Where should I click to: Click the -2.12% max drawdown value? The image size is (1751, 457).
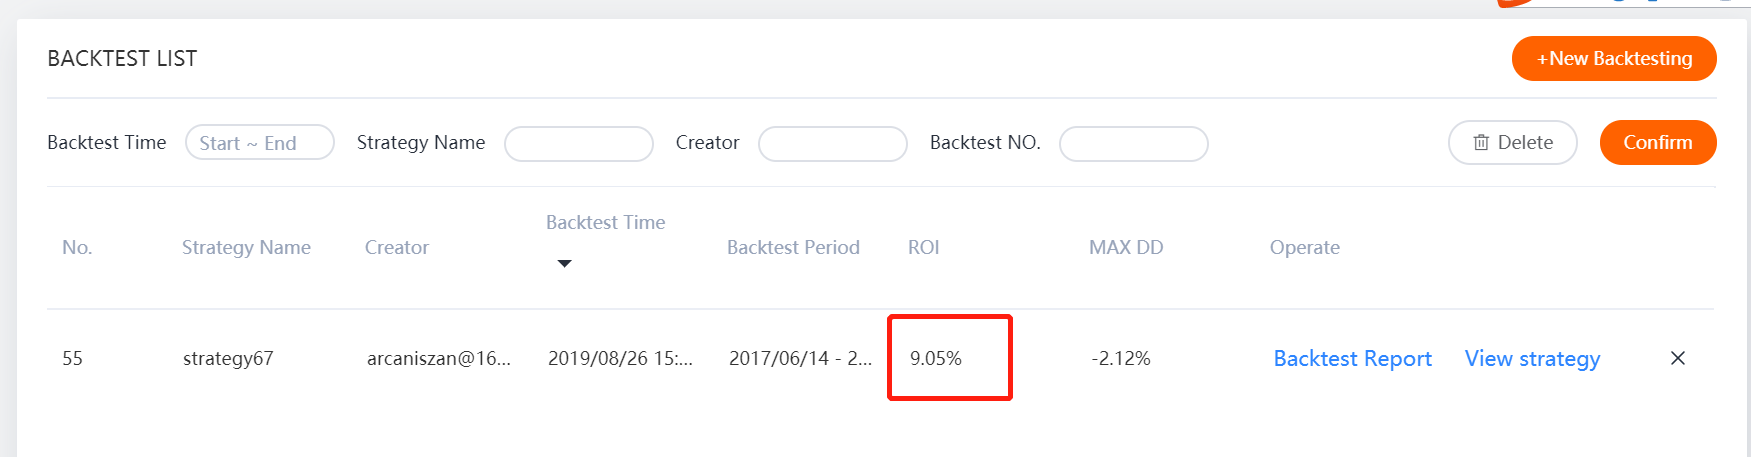pos(1121,359)
